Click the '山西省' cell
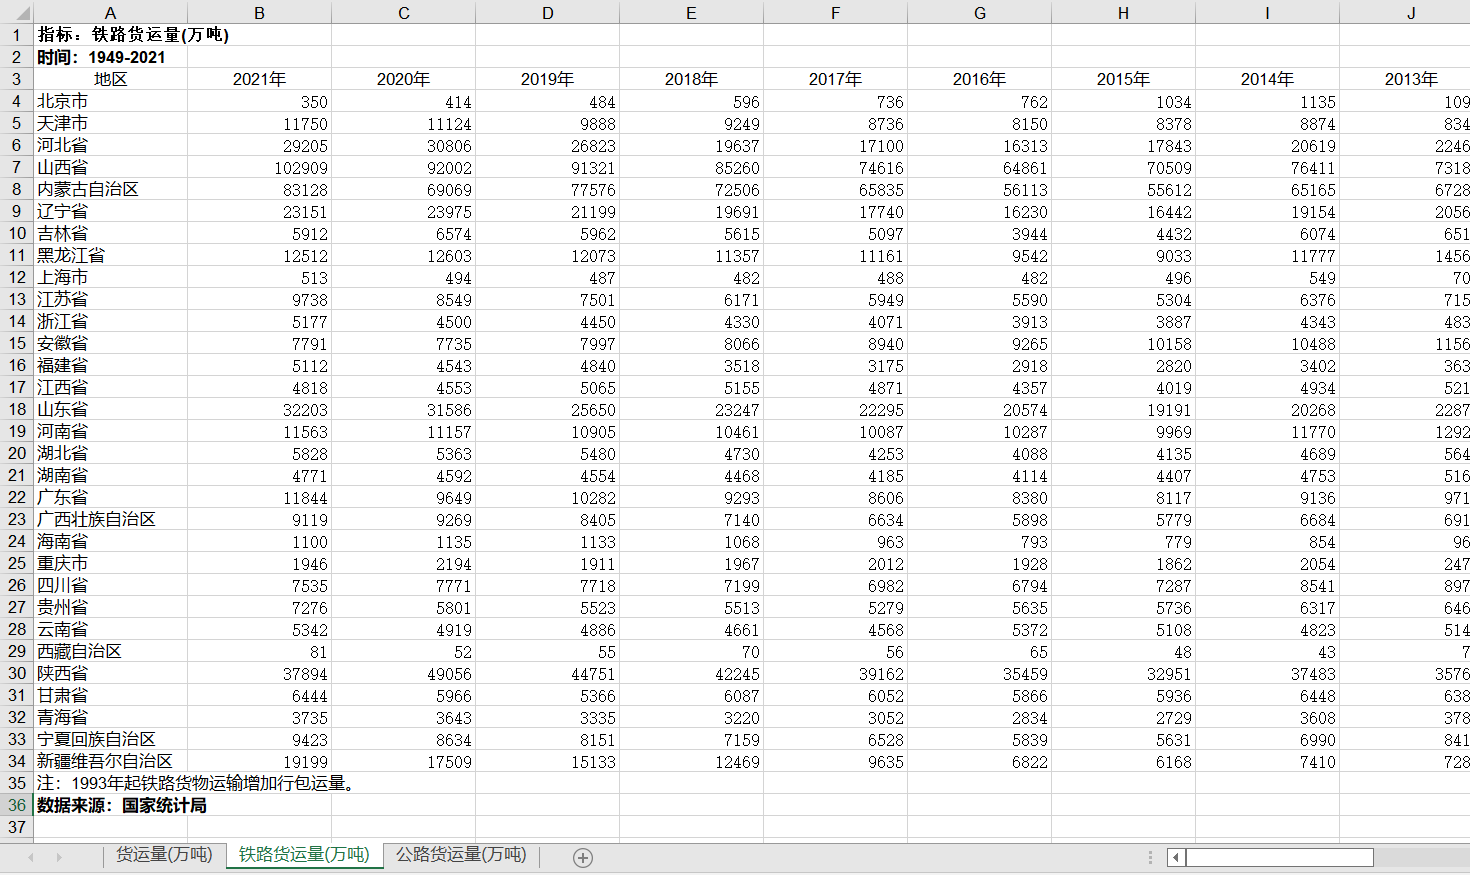Image resolution: width=1470 pixels, height=875 pixels. [x=110, y=167]
